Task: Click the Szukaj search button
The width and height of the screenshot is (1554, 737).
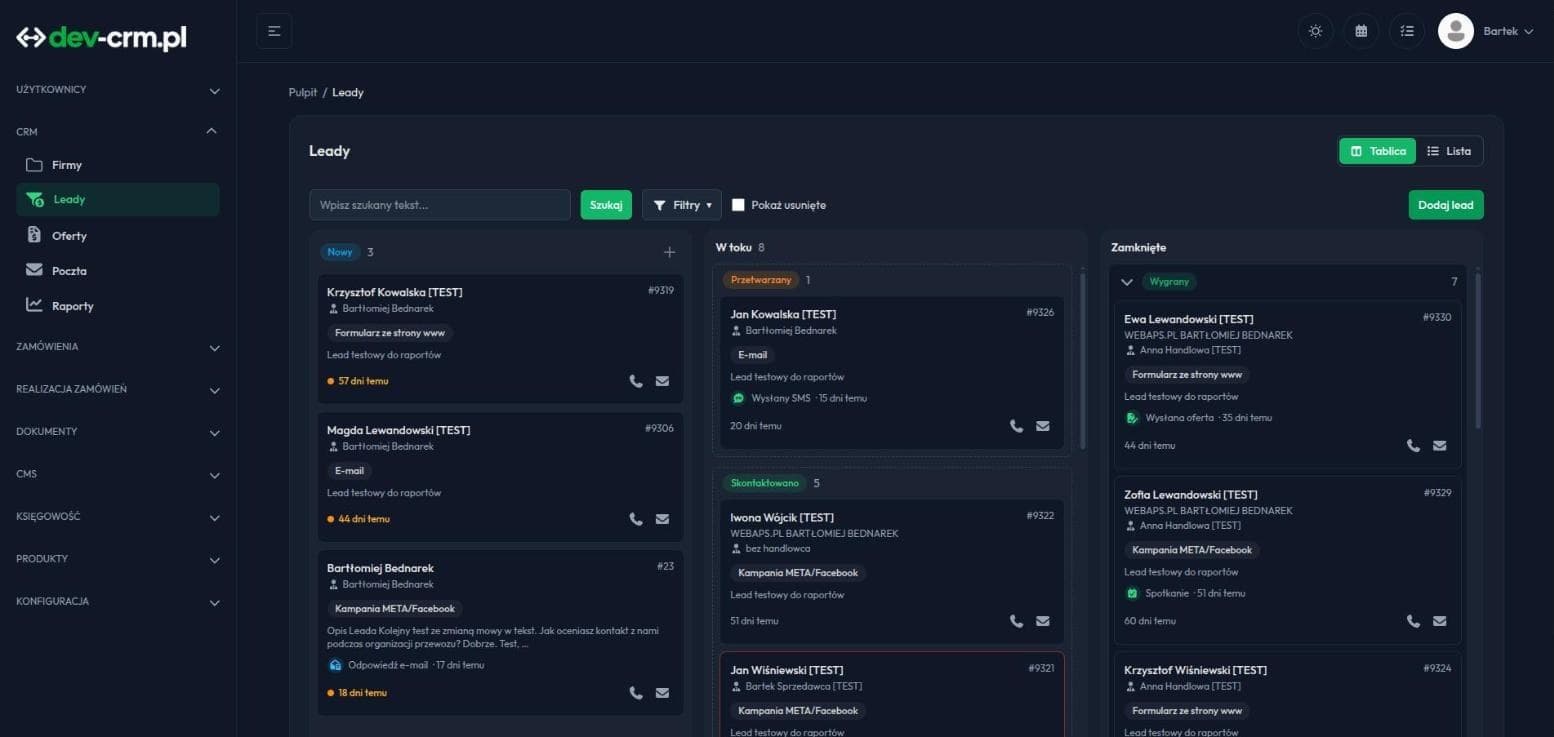Action: 606,205
